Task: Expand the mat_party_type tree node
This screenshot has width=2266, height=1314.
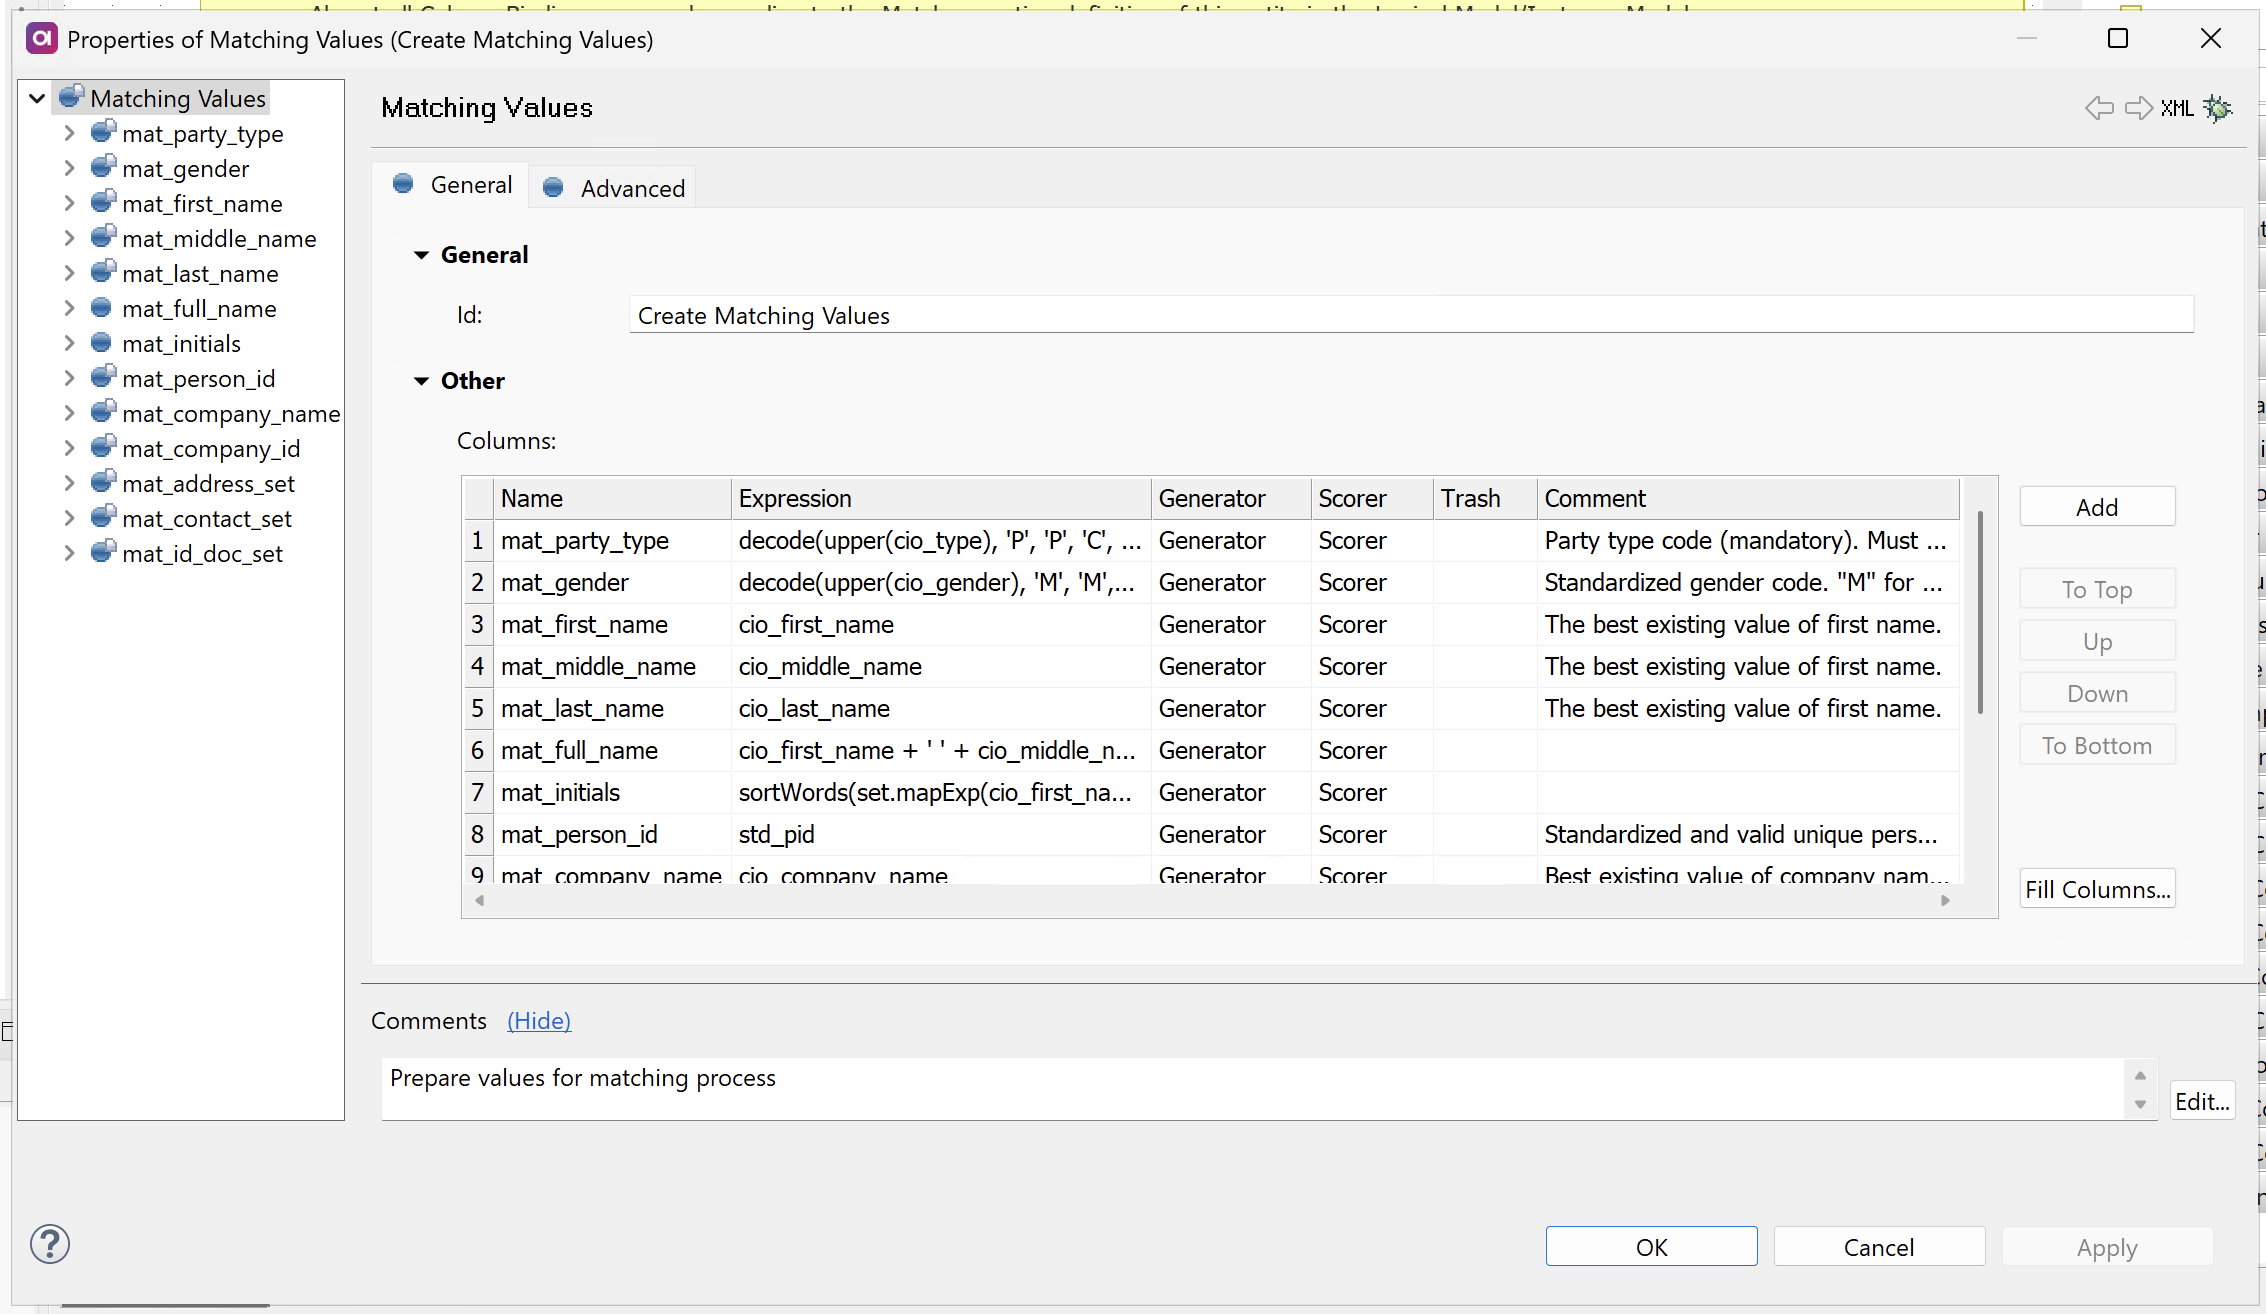Action: pyautogui.click(x=69, y=133)
